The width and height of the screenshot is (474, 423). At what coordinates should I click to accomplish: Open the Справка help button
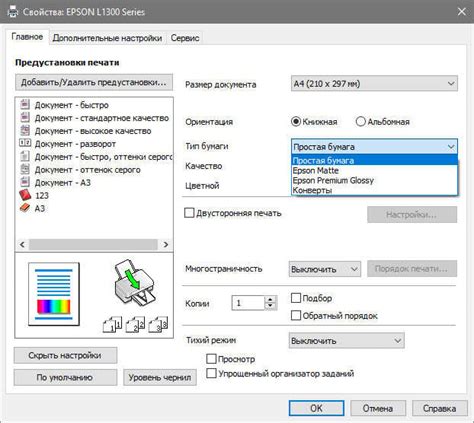click(439, 408)
